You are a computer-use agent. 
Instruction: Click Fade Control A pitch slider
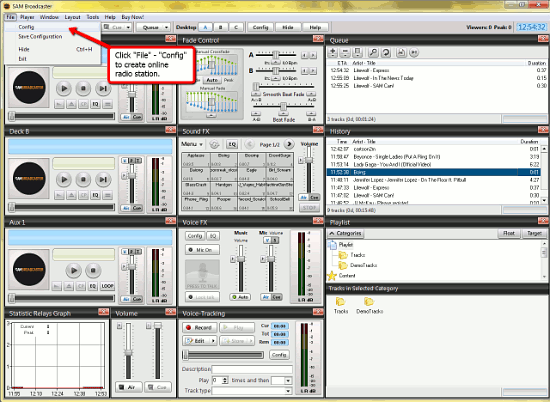coord(276,55)
